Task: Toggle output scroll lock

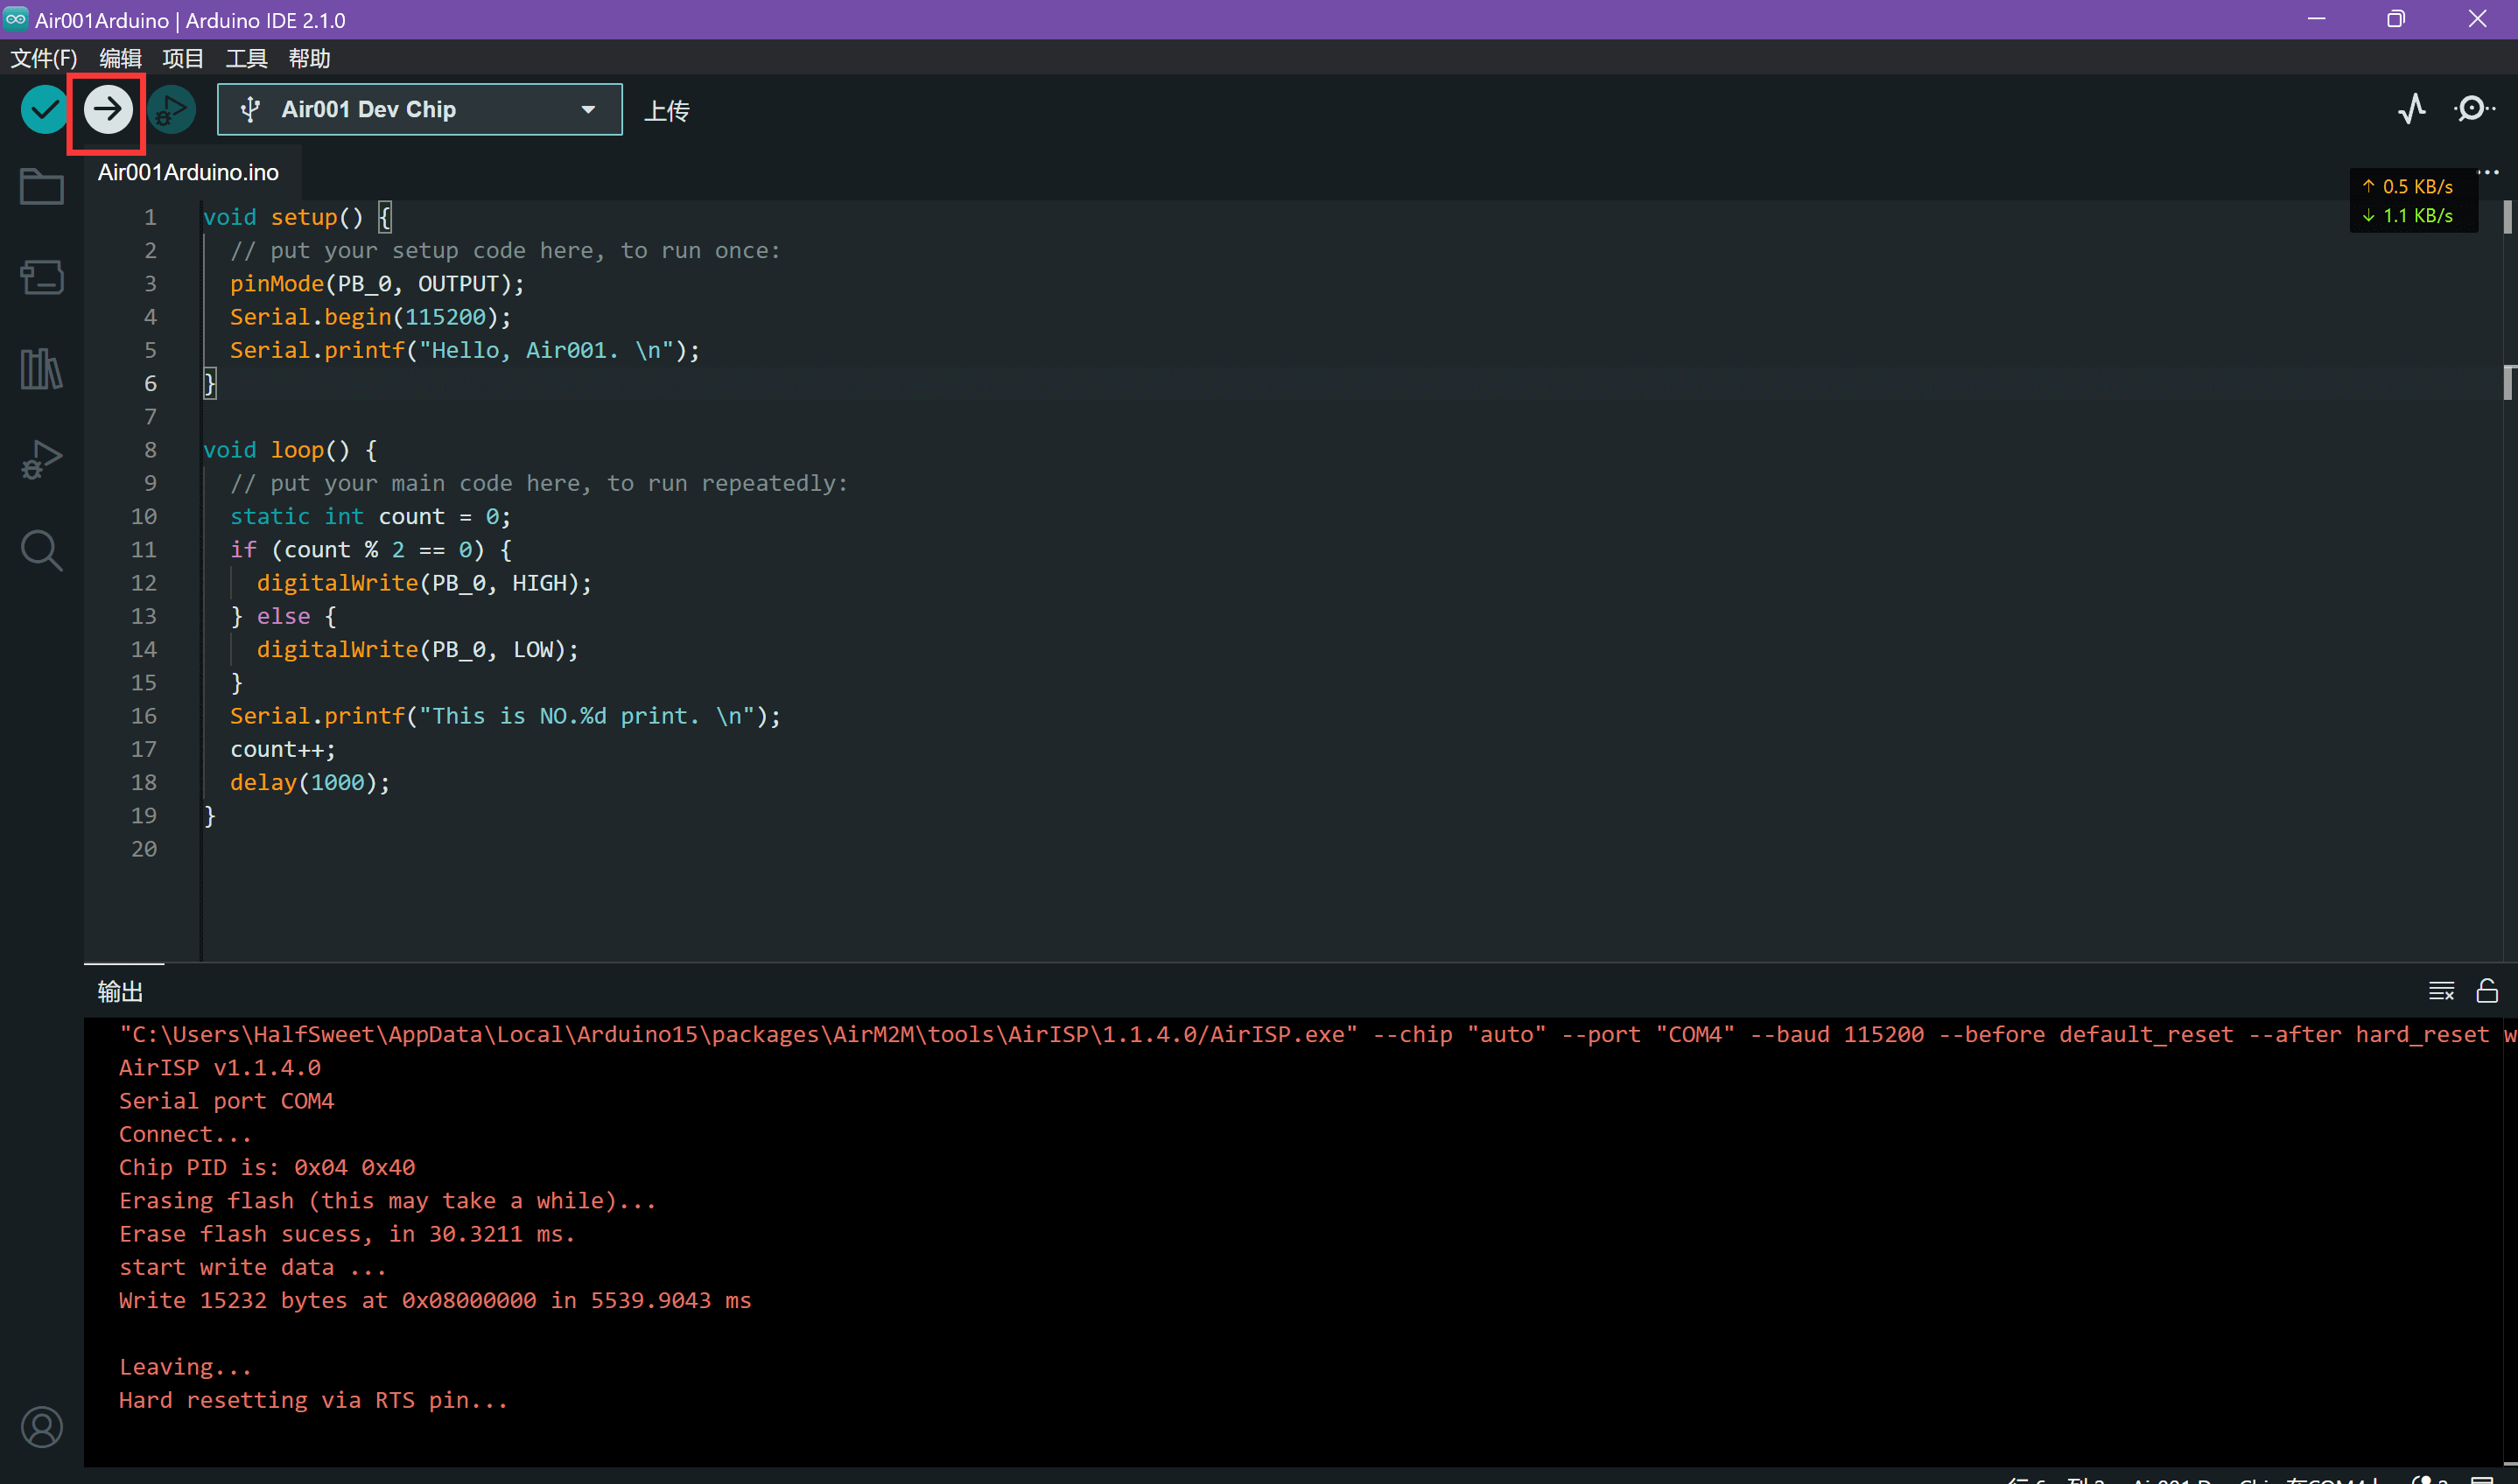Action: click(2486, 991)
